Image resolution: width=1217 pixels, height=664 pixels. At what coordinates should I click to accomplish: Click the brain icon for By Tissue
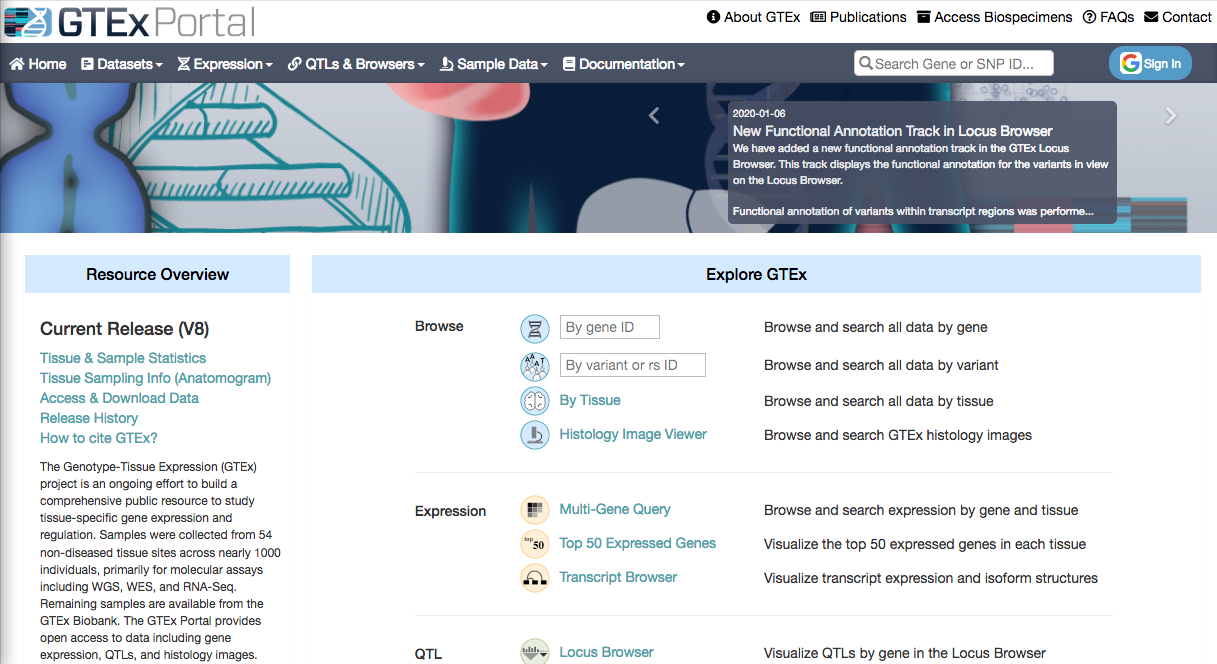tap(535, 401)
